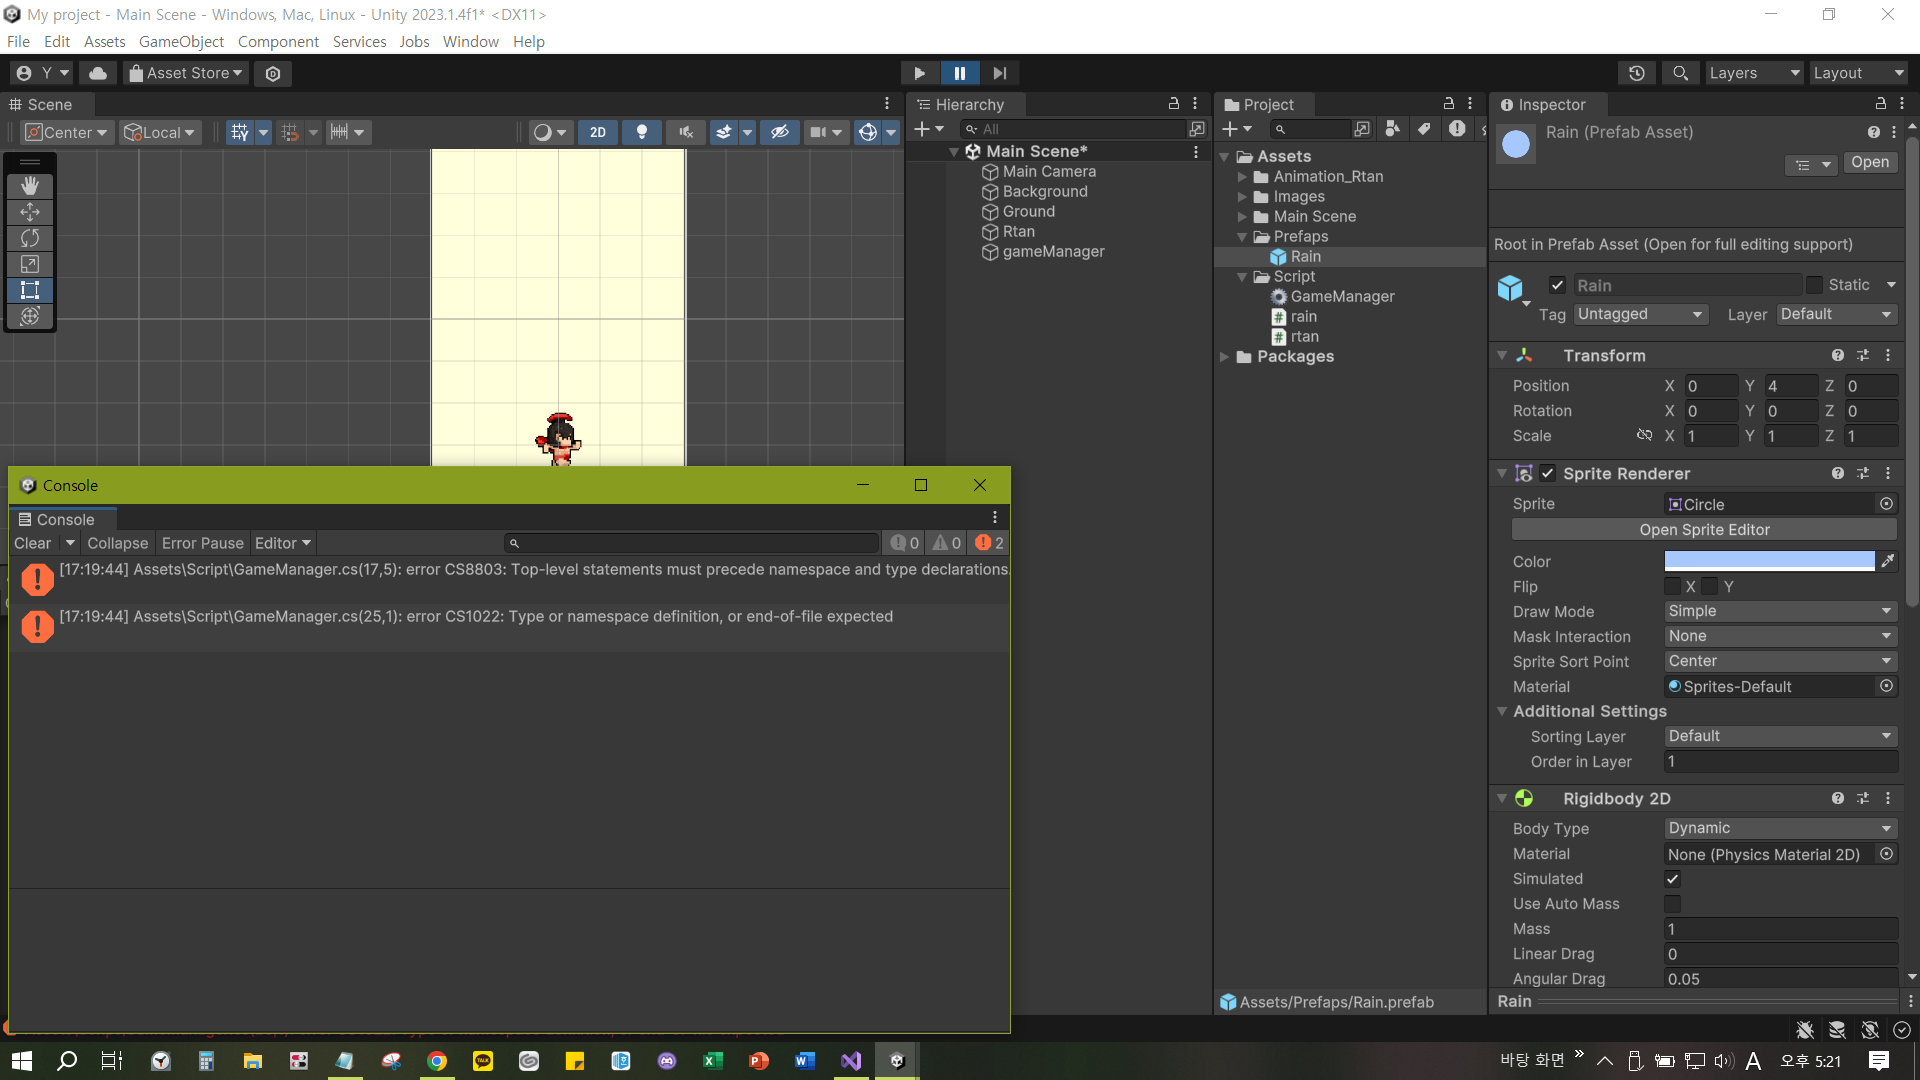Open Body Type dropdown showing Dynamic
Screen dimensions: 1920x1080
pyautogui.click(x=1781, y=829)
